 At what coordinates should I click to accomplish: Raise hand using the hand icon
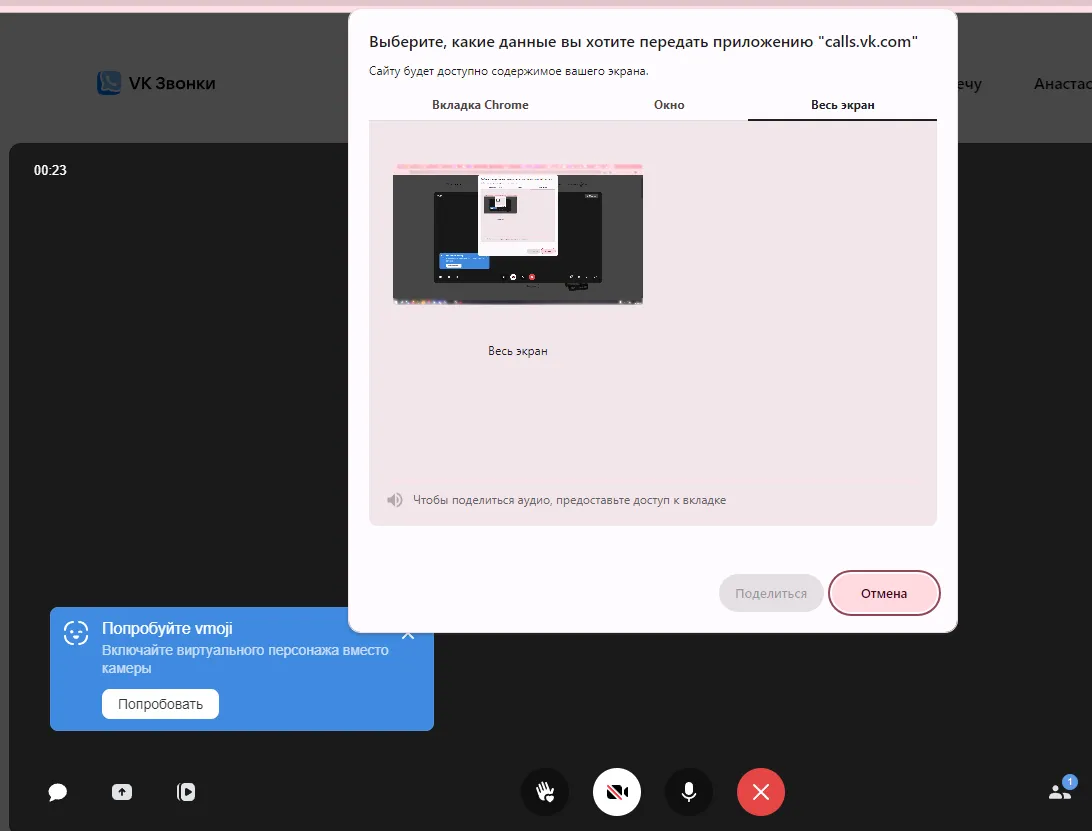[545, 792]
